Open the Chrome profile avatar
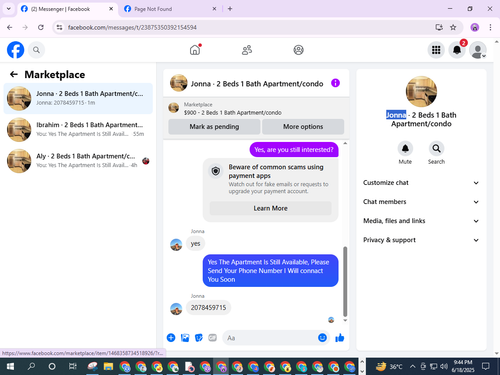 [x=475, y=27]
